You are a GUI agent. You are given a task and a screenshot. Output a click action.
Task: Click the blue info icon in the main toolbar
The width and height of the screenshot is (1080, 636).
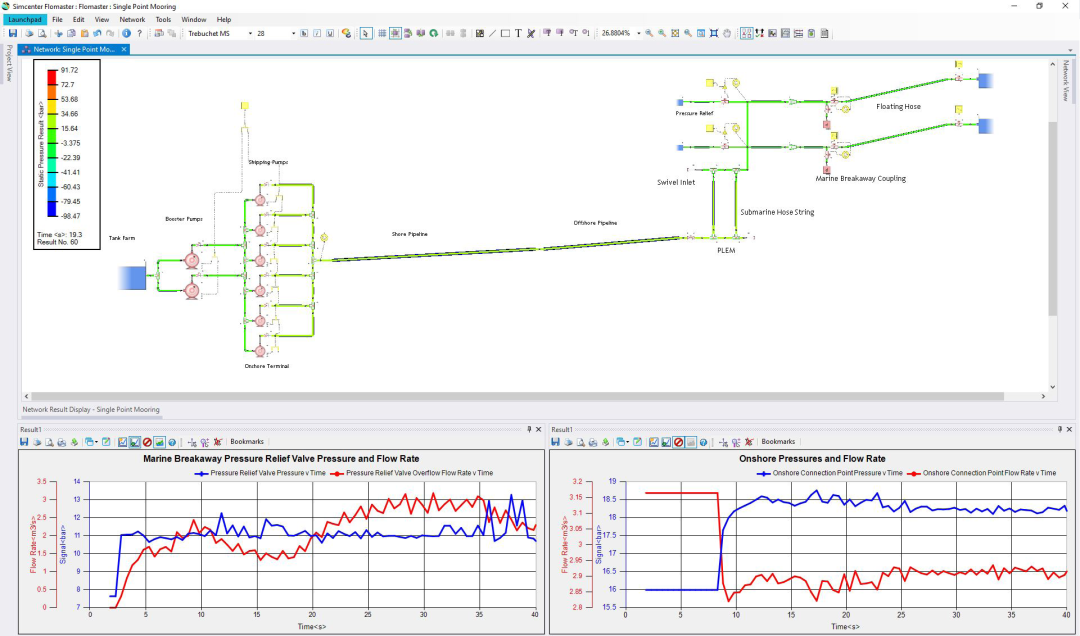127,33
